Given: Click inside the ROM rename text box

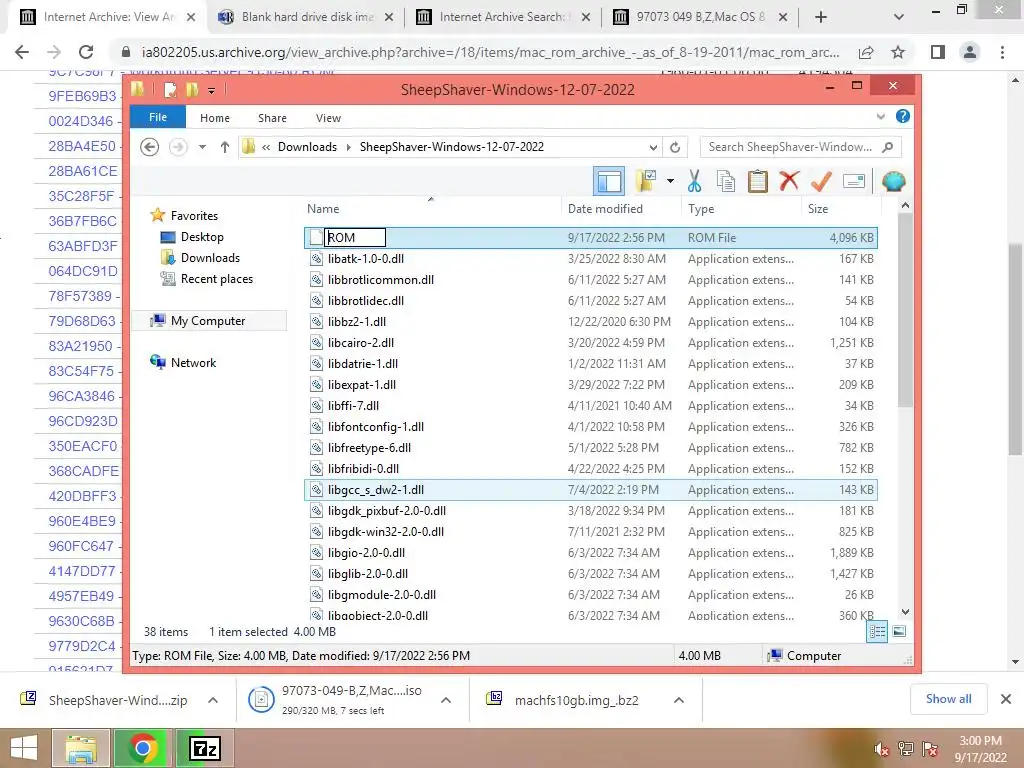Looking at the screenshot, I should [x=355, y=237].
